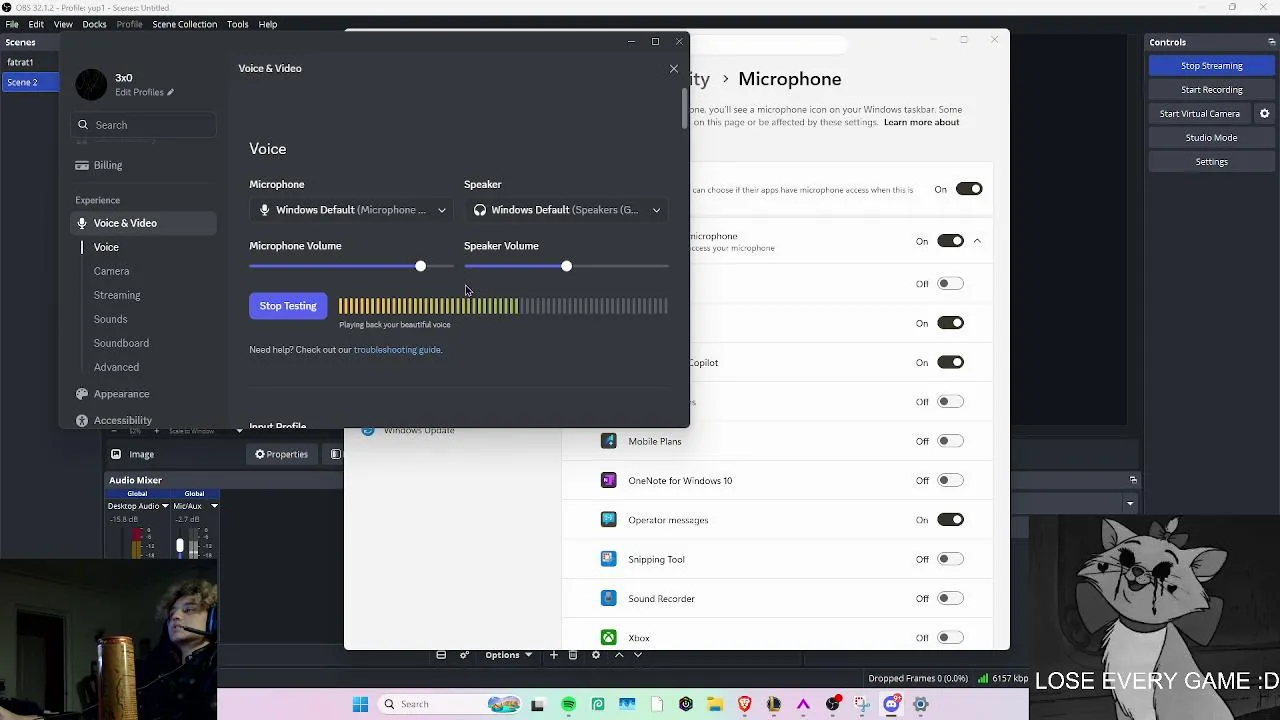
Task: Click Stop Testing mic button
Action: [x=288, y=306]
